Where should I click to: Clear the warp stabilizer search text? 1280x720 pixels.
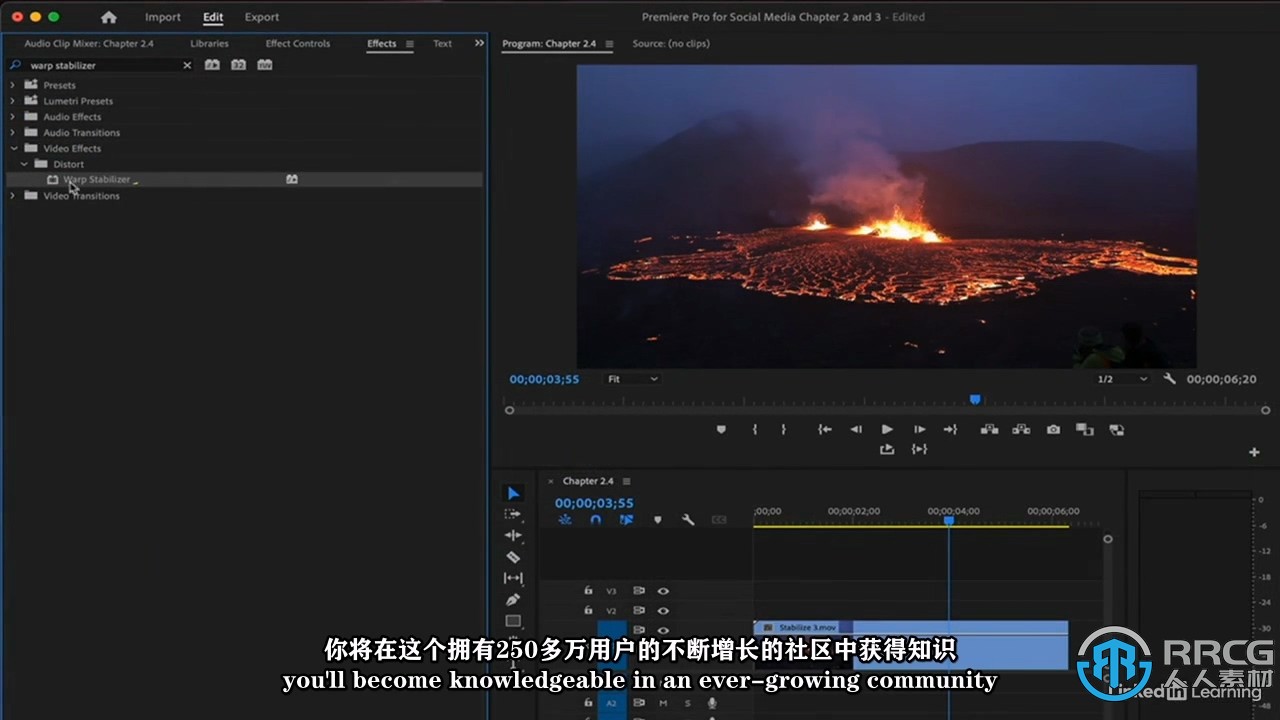click(187, 65)
